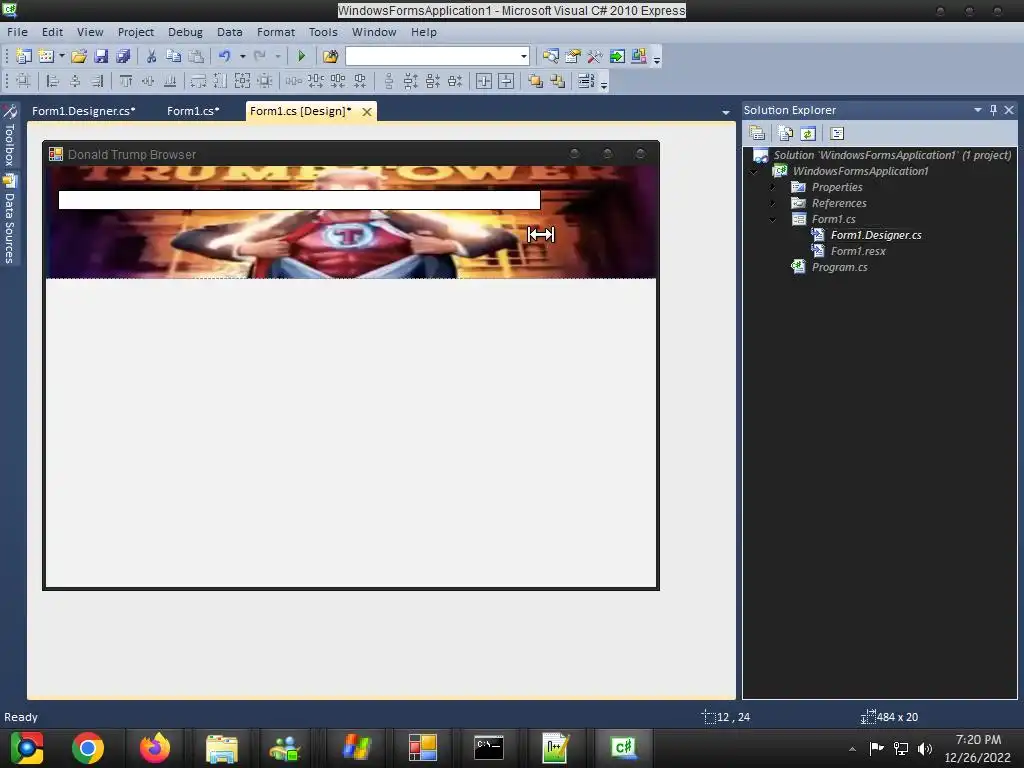1024x768 pixels.
Task: Open the Toolbox icon with crossed tools
Action: click(x=594, y=56)
